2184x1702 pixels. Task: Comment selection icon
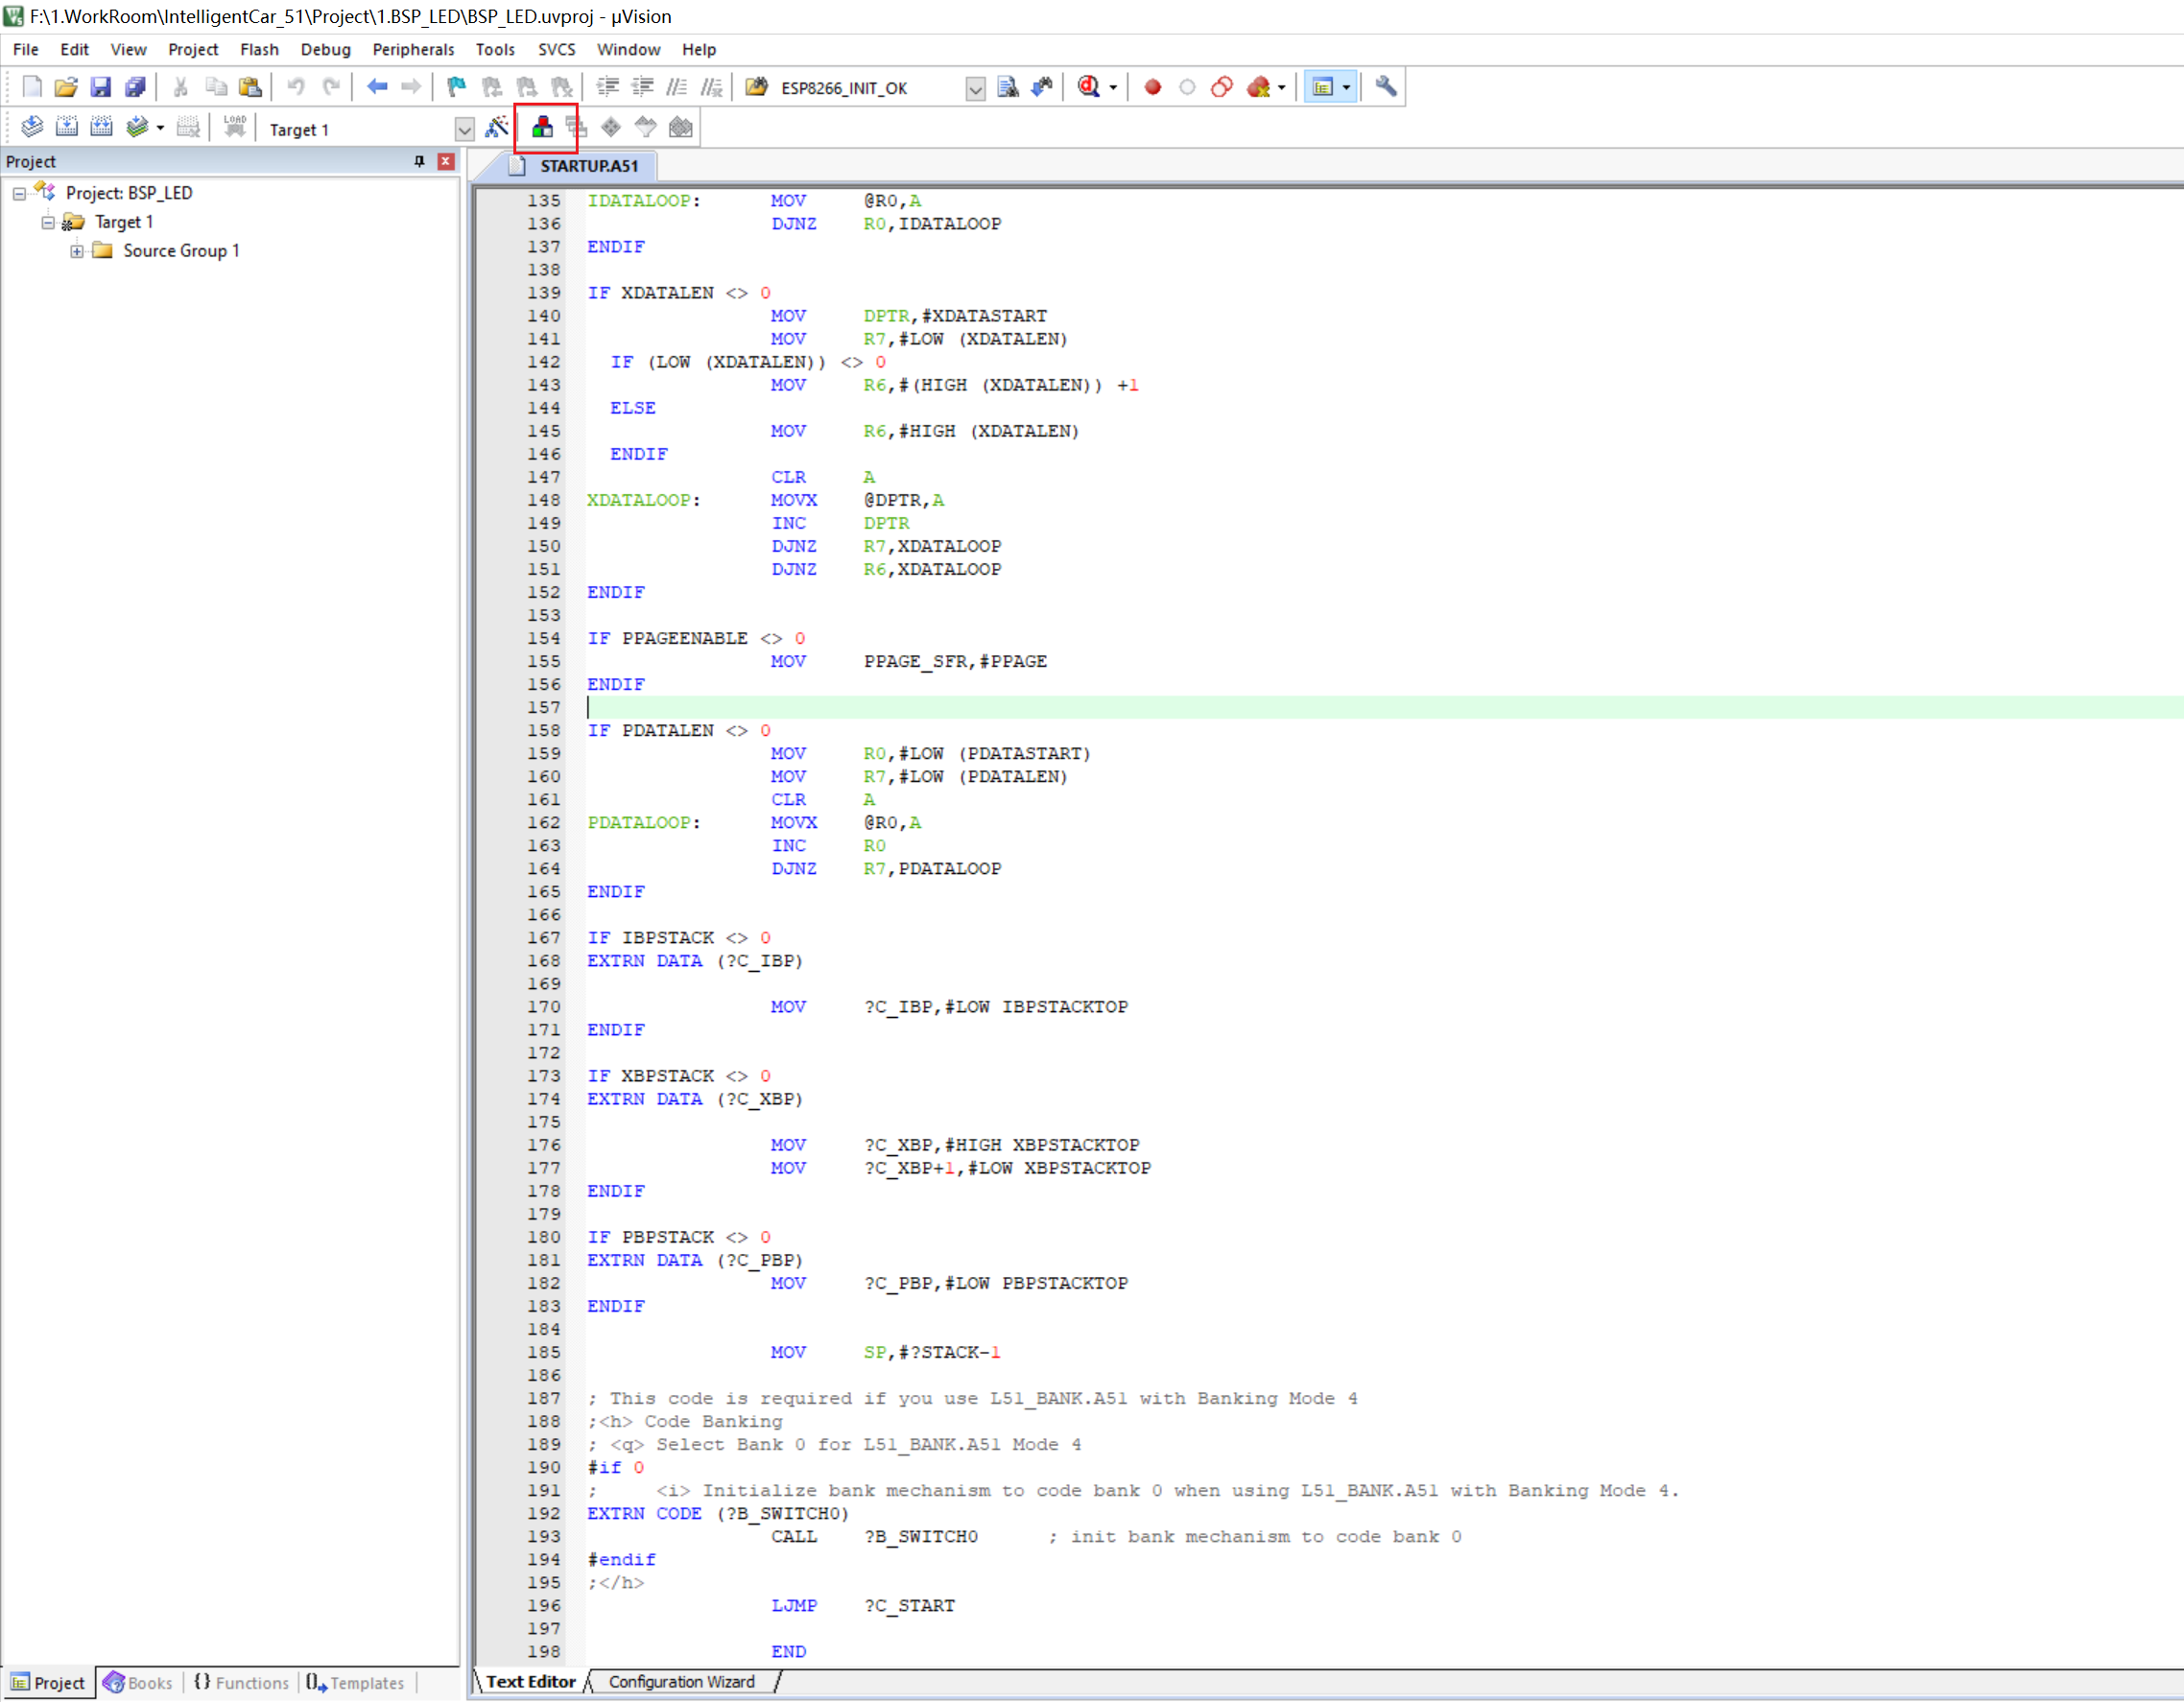point(677,87)
